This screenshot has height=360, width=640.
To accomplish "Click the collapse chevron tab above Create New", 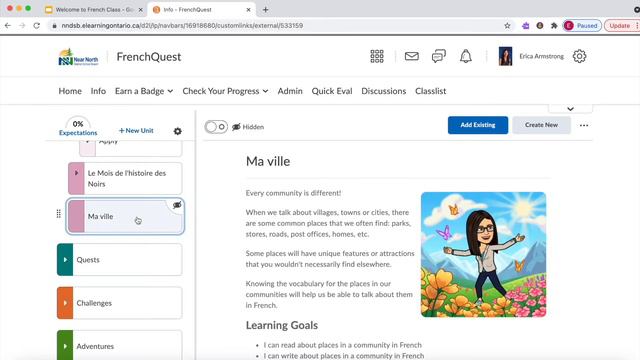I will (x=570, y=109).
